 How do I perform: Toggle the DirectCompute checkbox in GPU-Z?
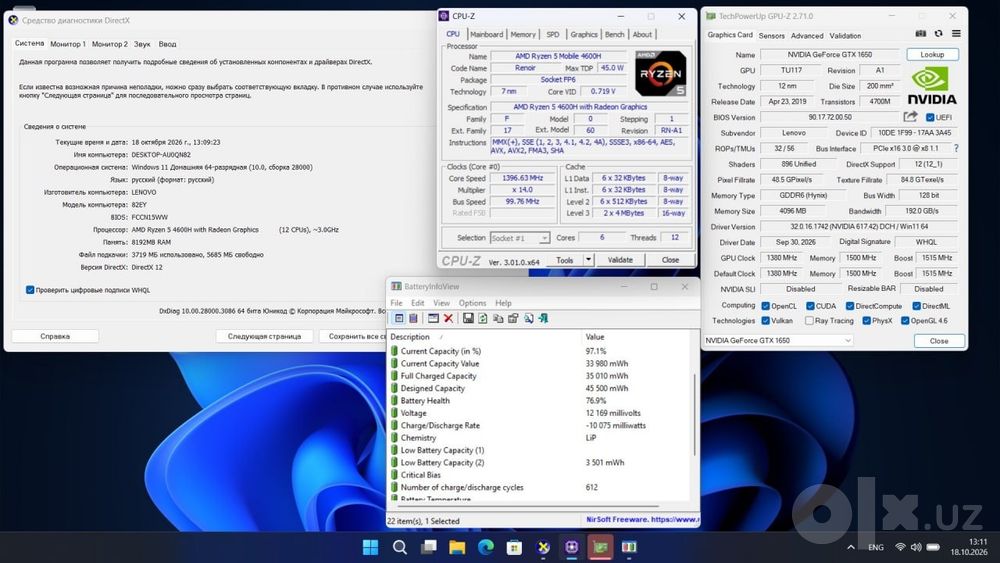850,306
